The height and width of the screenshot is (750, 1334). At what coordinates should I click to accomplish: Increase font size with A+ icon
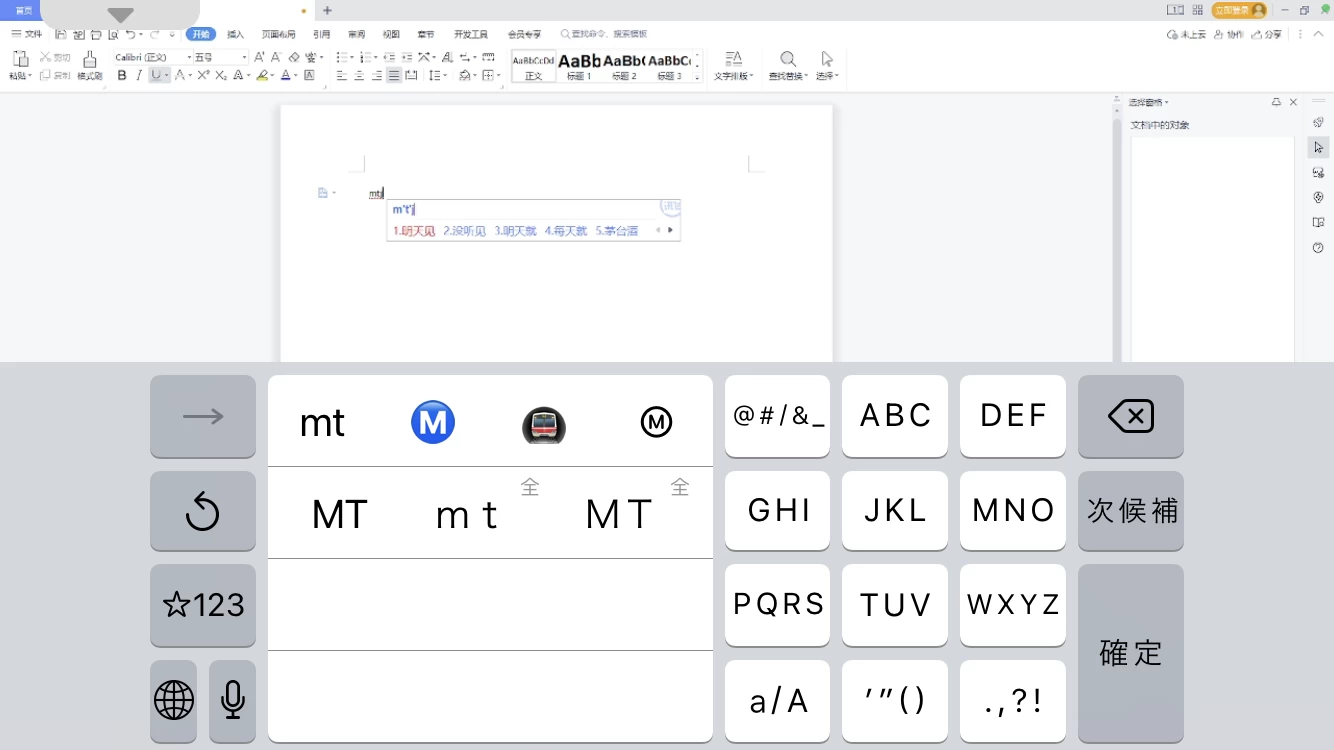tap(259, 57)
